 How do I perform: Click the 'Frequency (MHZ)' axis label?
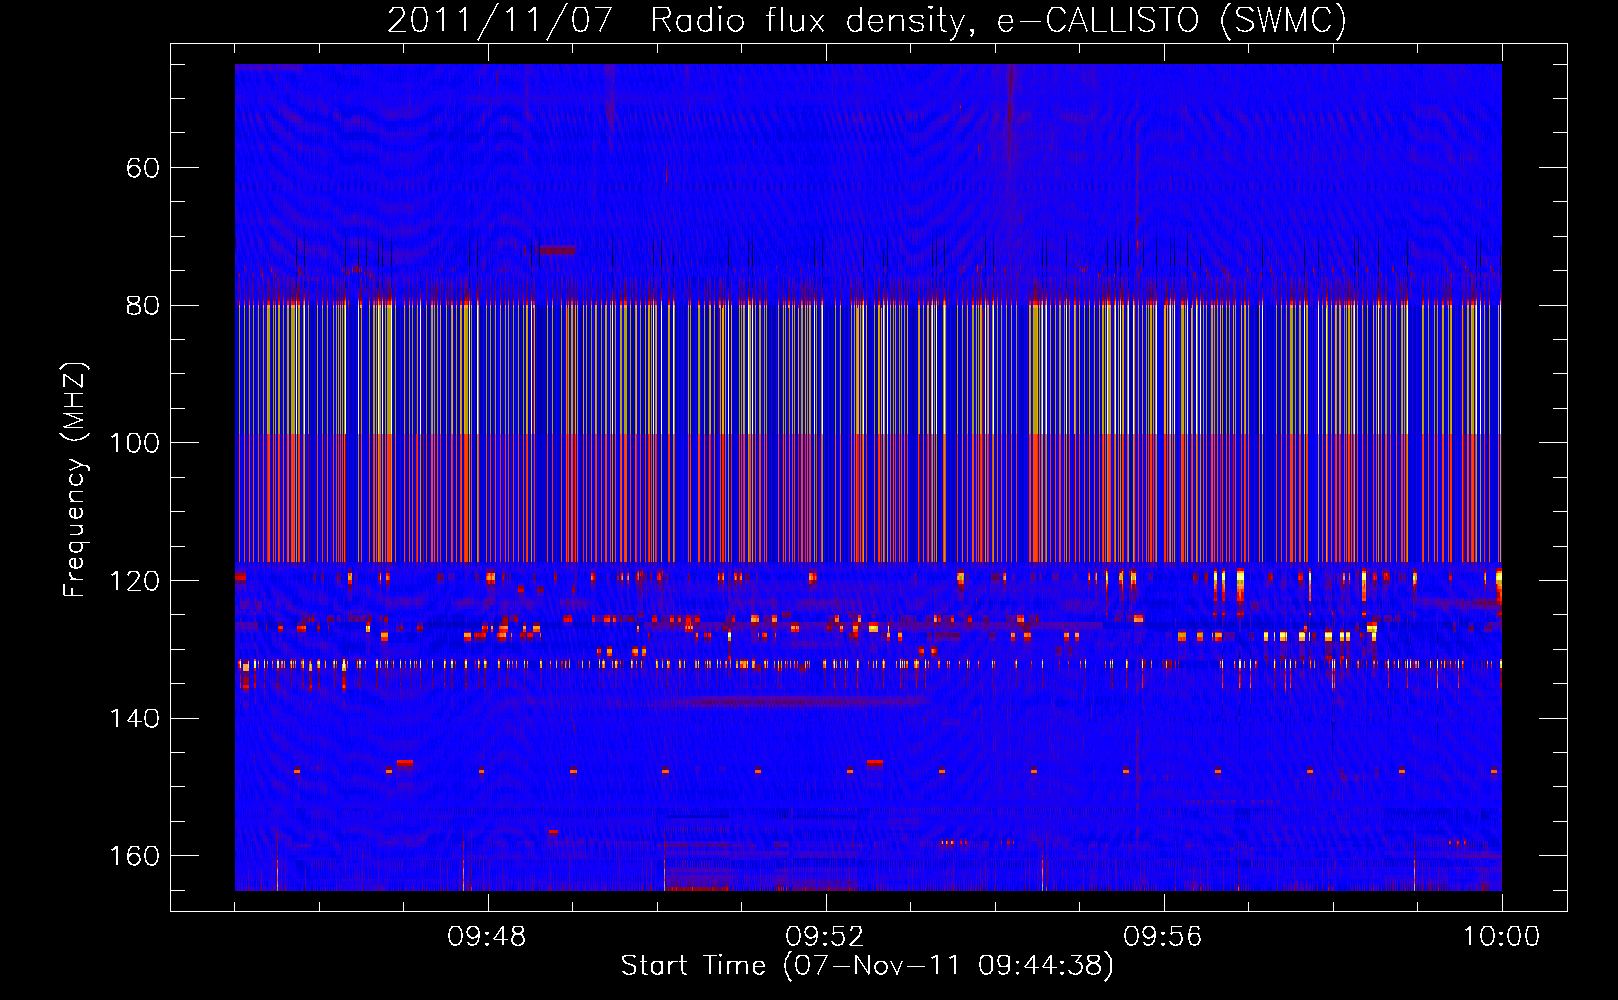[x=75, y=480]
